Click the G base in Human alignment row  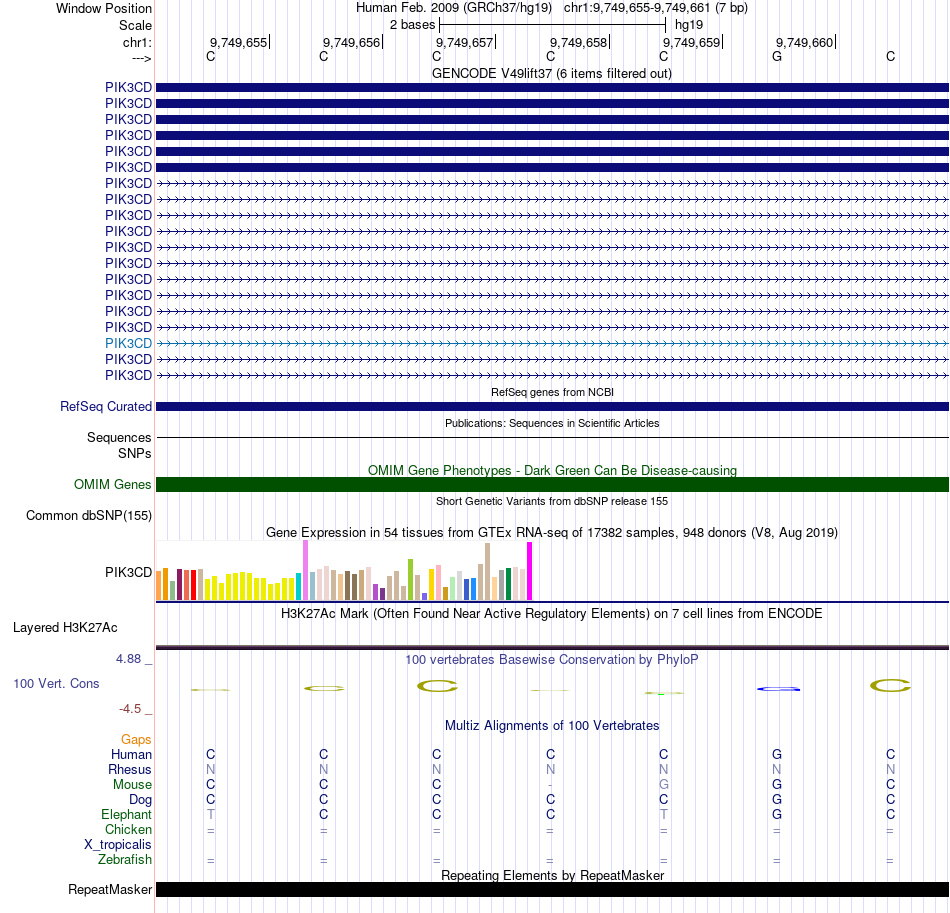[777, 754]
